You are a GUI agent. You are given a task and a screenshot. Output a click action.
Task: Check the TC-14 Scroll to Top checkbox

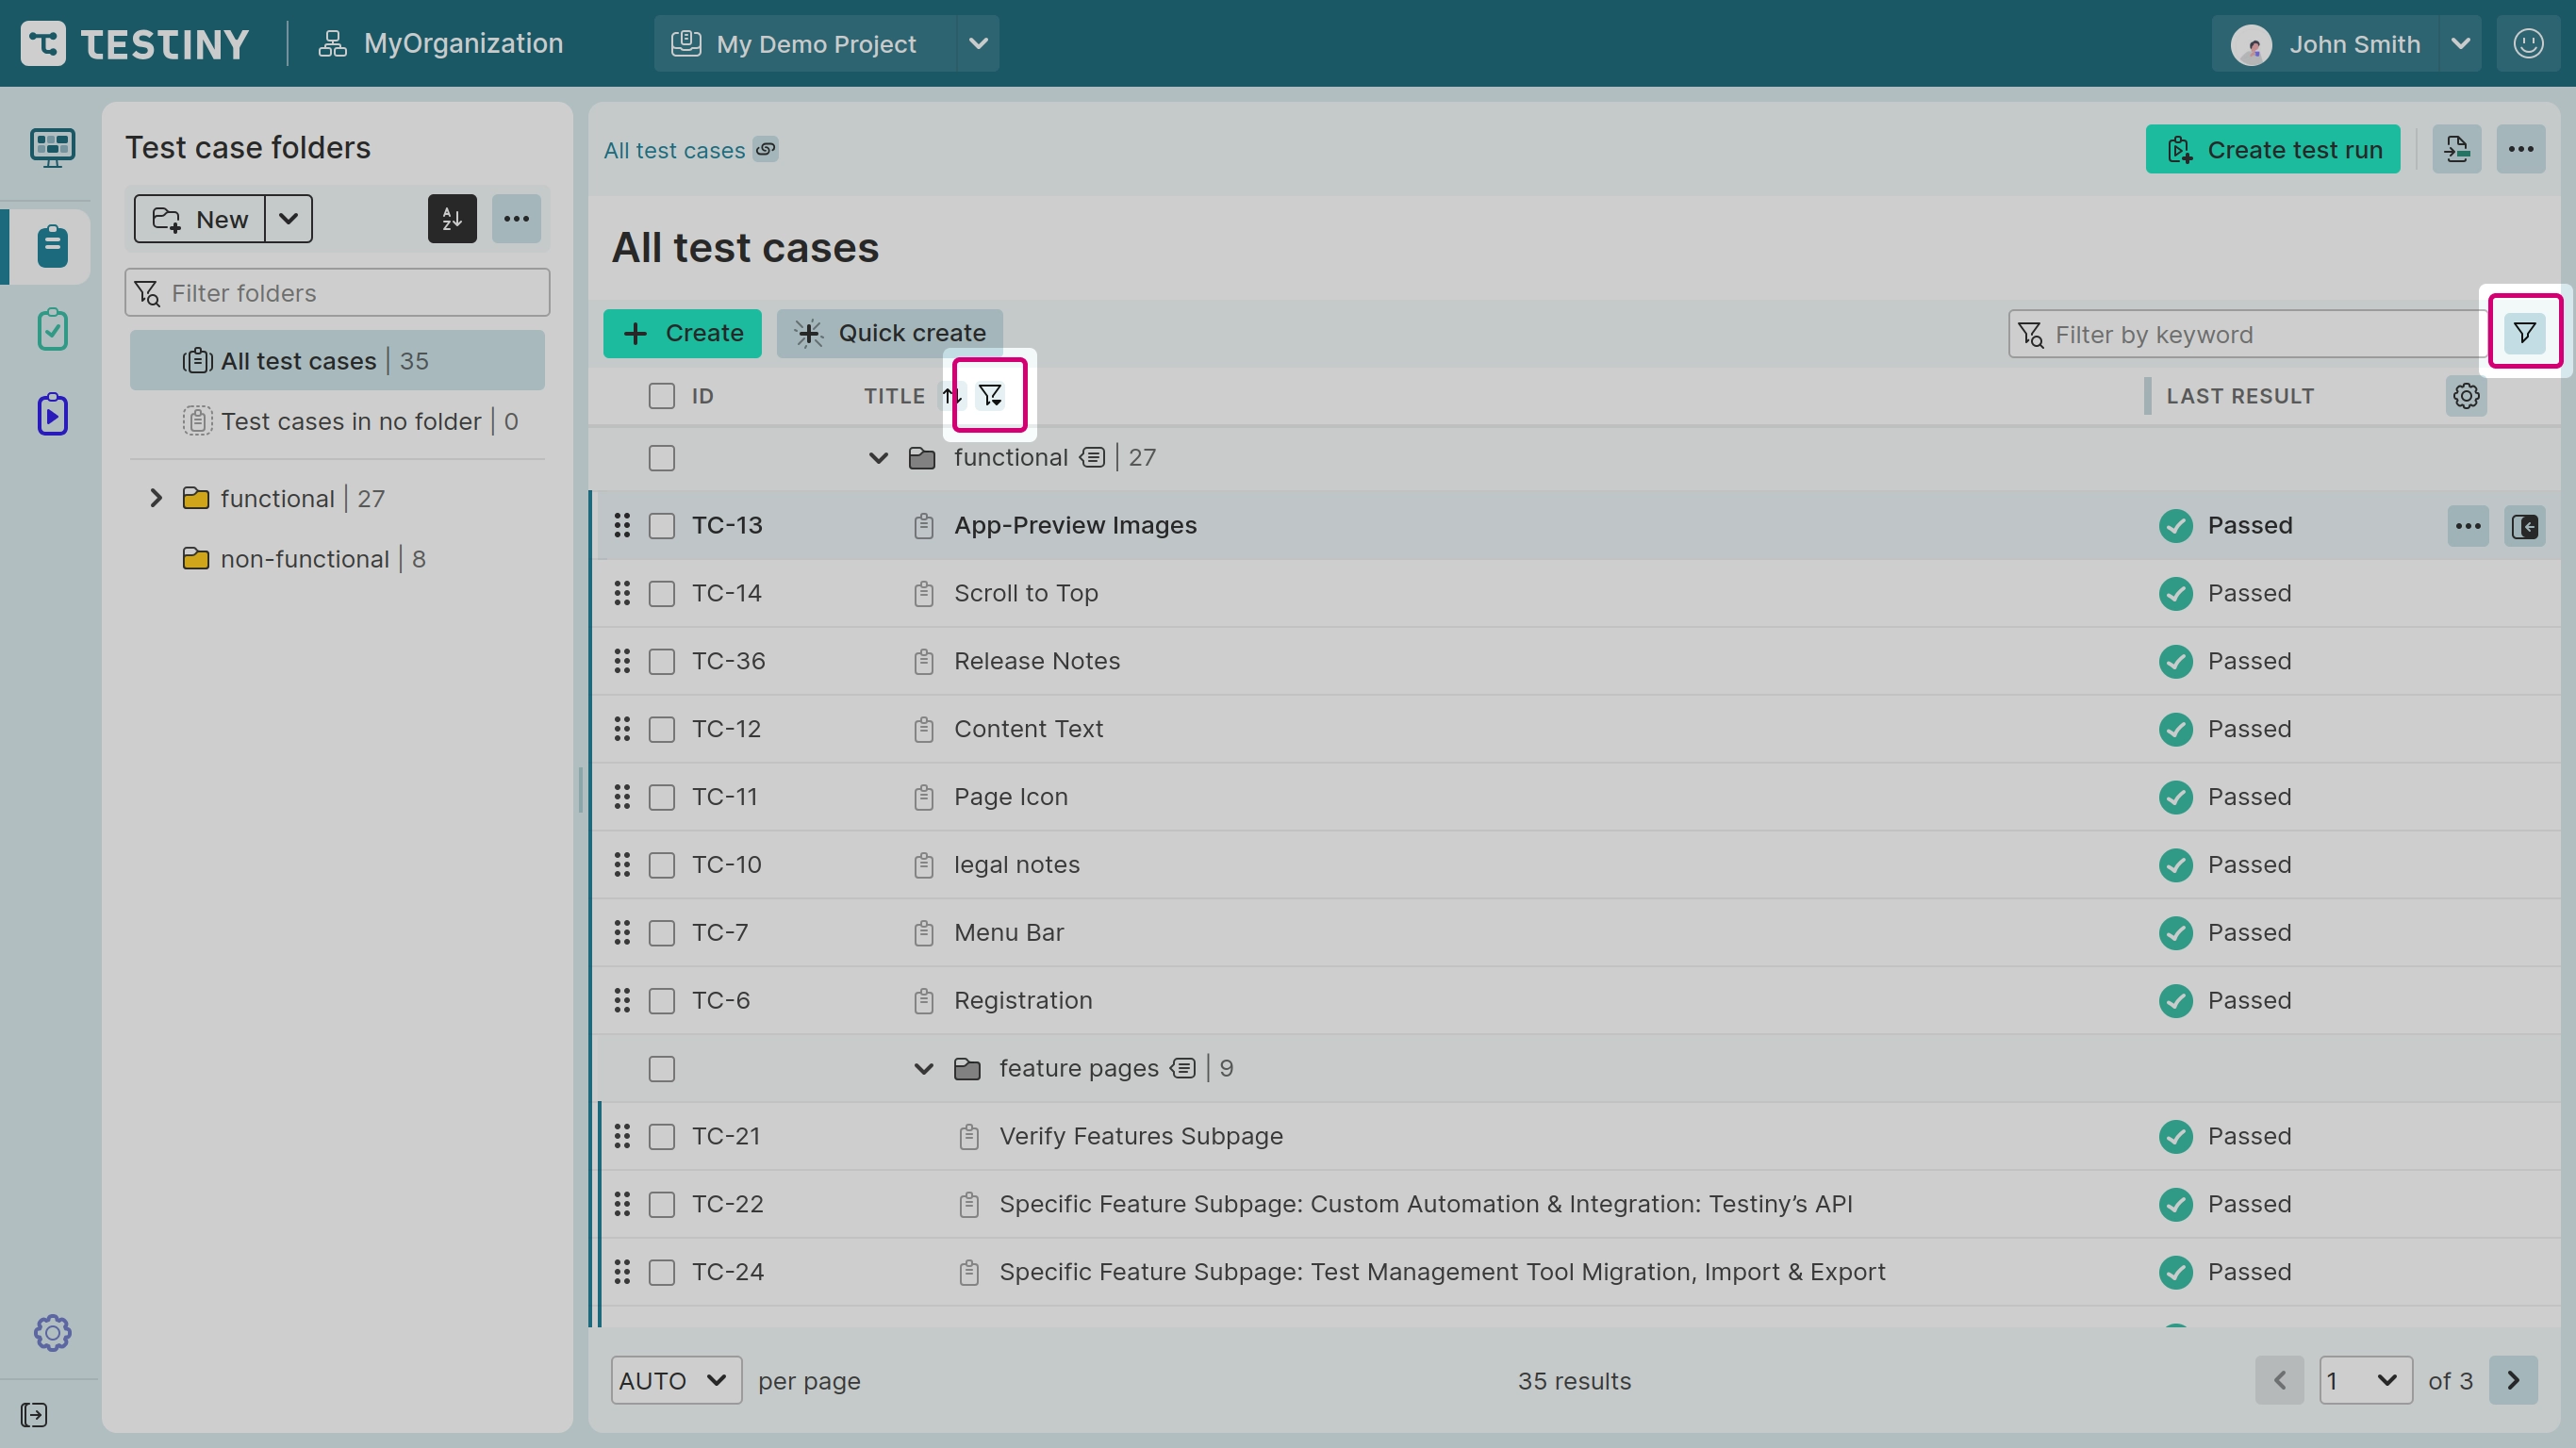(661, 594)
